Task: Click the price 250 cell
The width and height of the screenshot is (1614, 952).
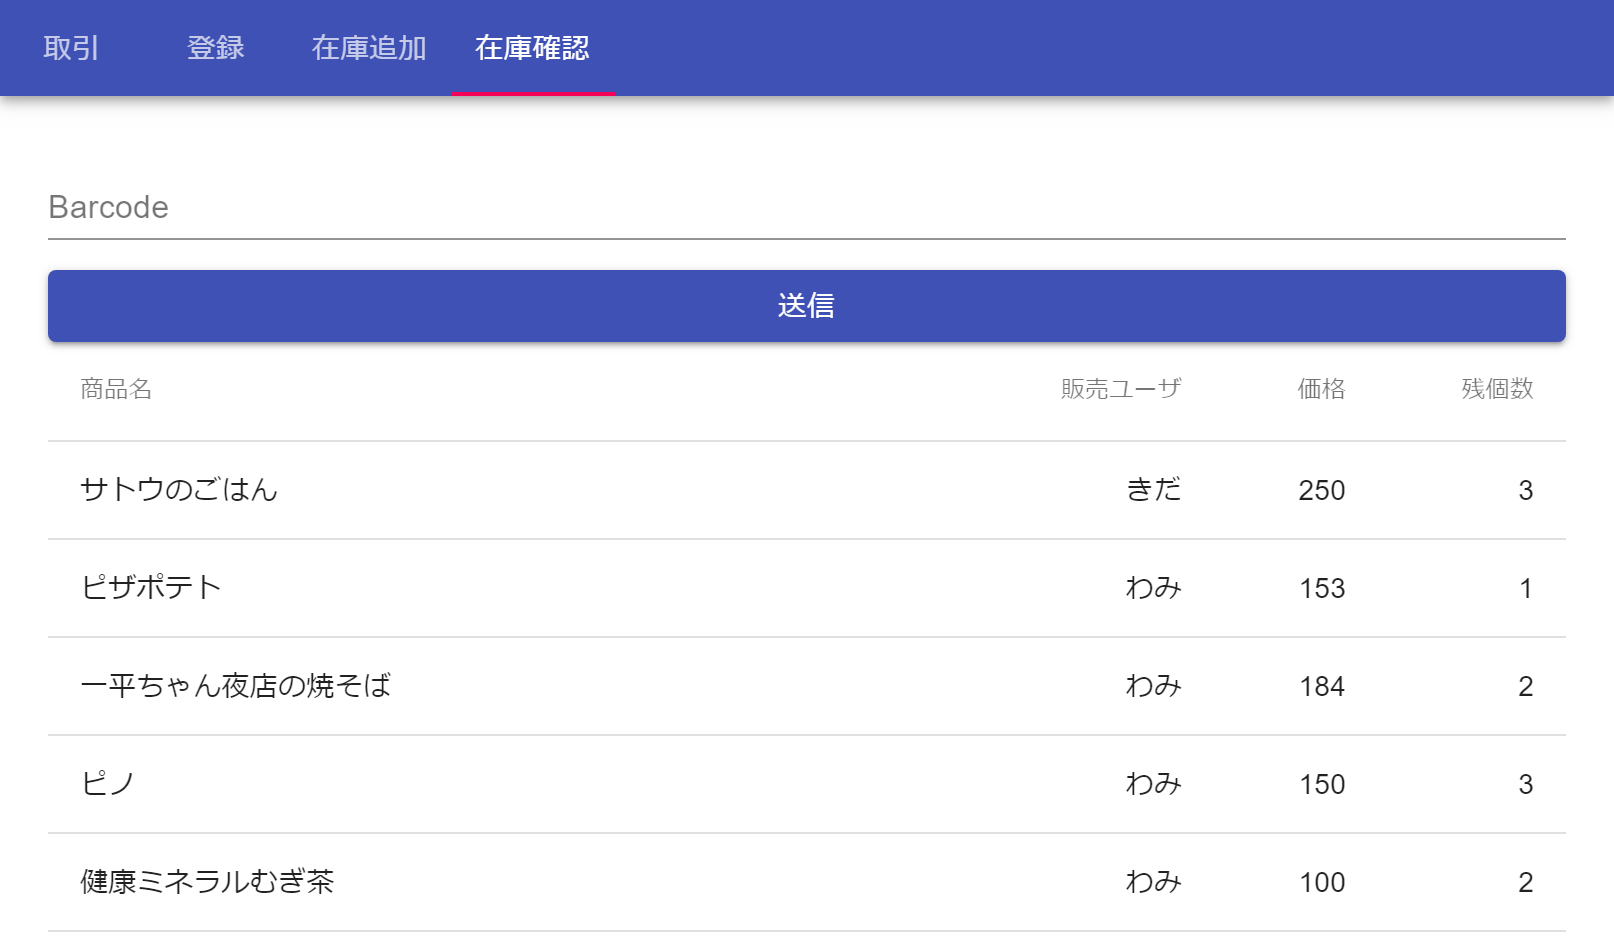Action: coord(1321,490)
